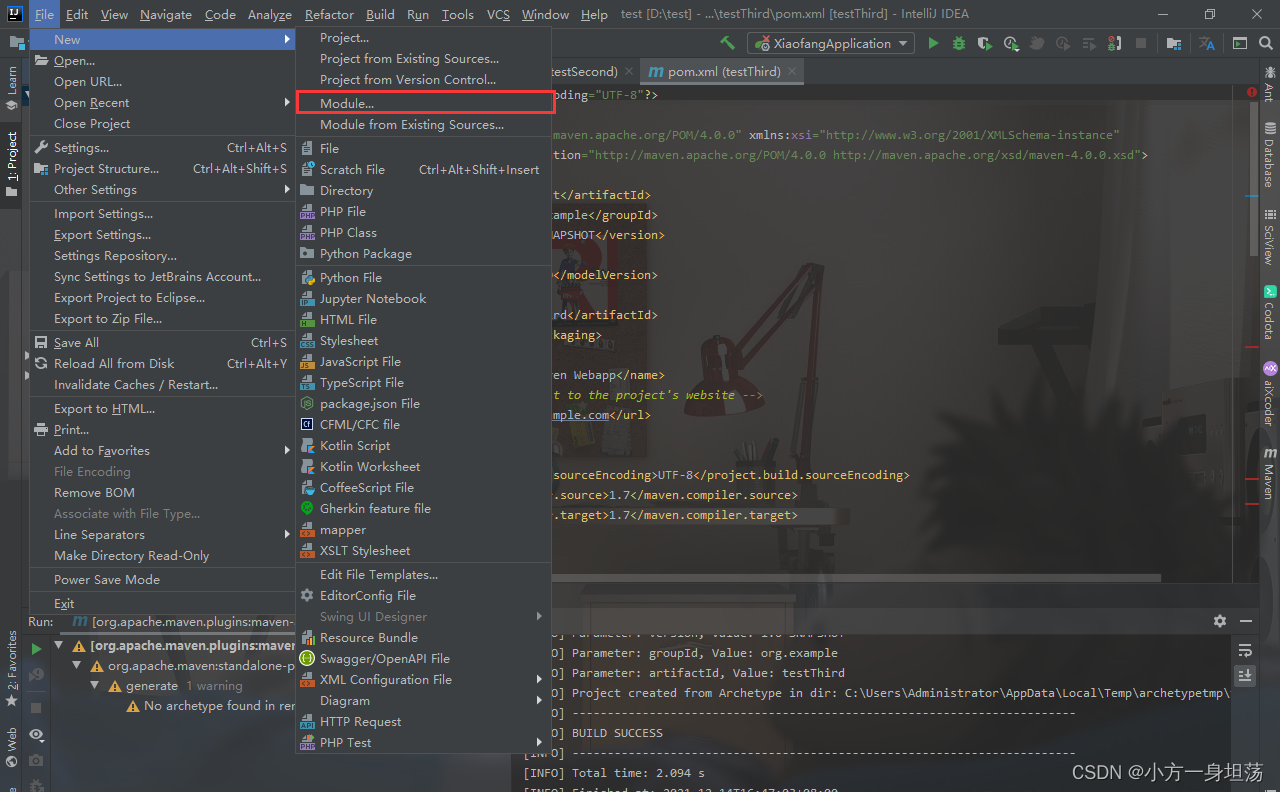Screen dimensions: 1280x792
Task: Expand the Diagram submenu
Action: click(x=423, y=701)
